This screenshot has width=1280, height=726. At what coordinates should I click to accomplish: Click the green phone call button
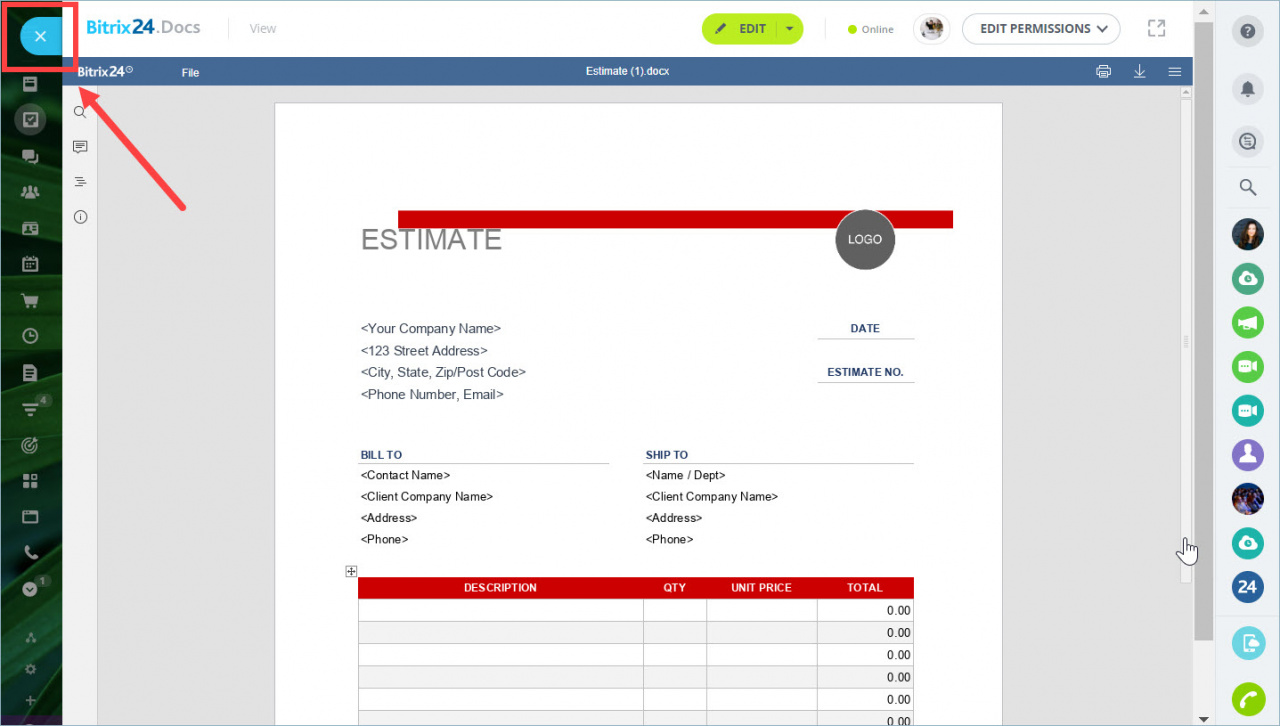[x=1248, y=699]
